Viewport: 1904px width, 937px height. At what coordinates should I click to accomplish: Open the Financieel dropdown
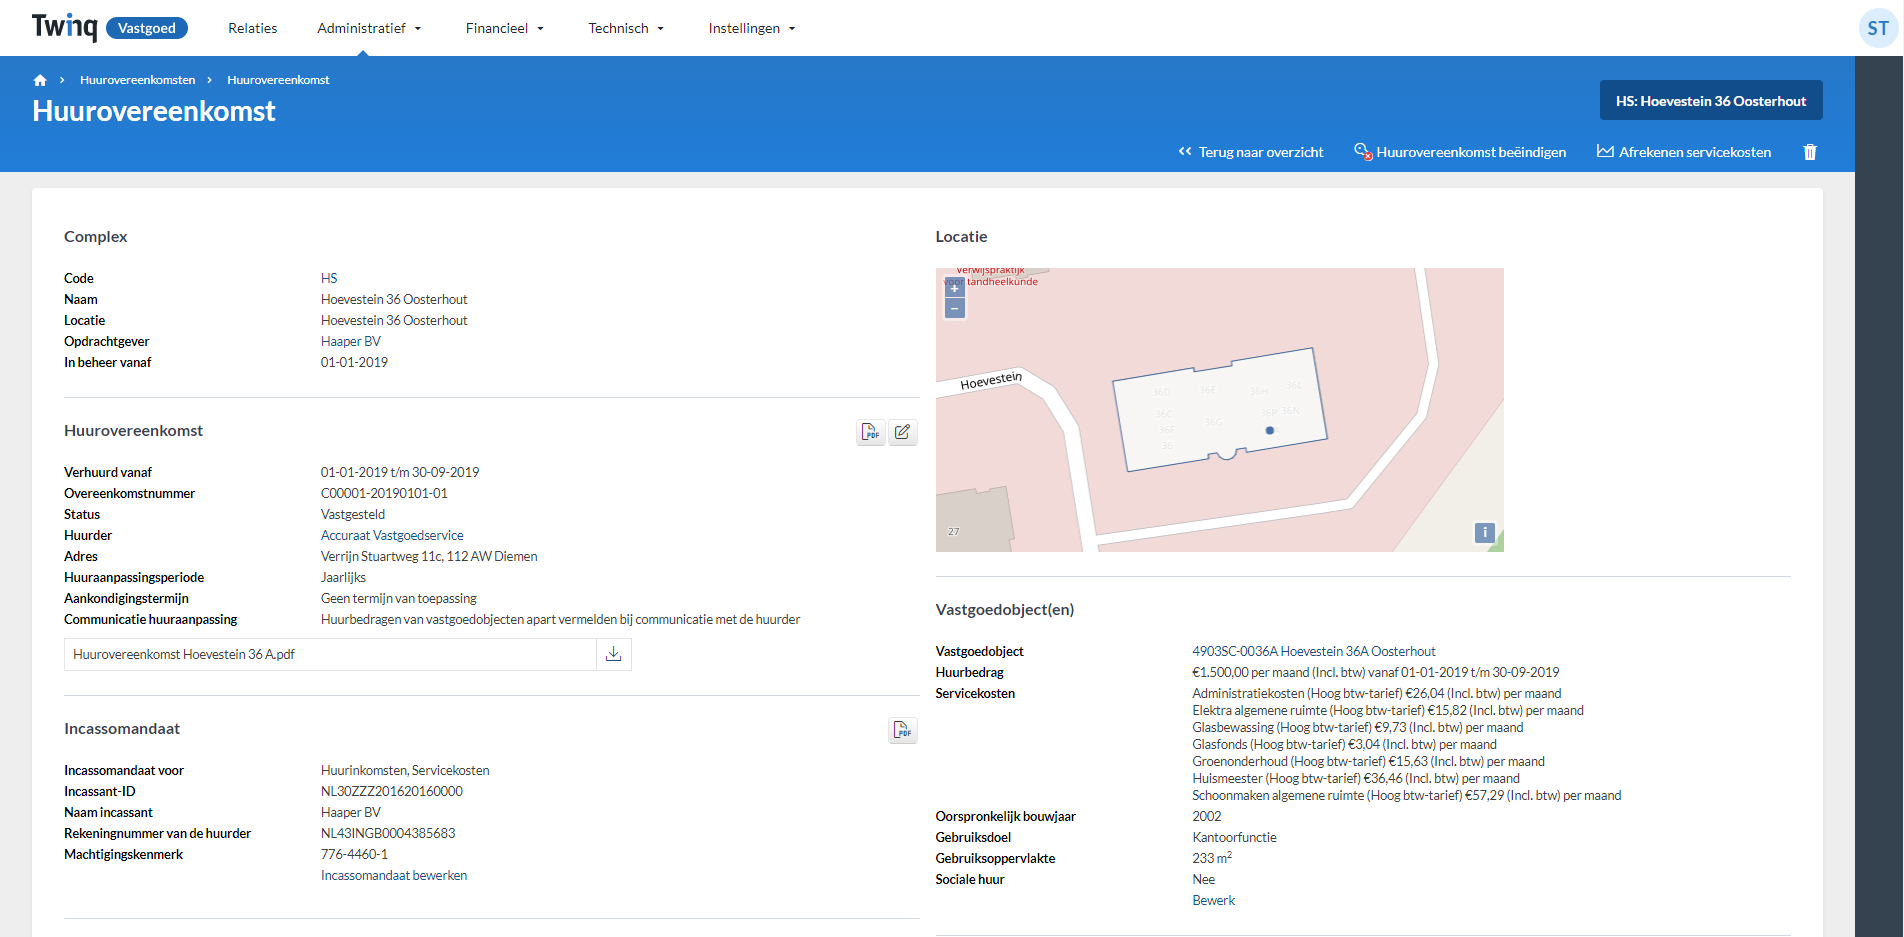coord(504,28)
